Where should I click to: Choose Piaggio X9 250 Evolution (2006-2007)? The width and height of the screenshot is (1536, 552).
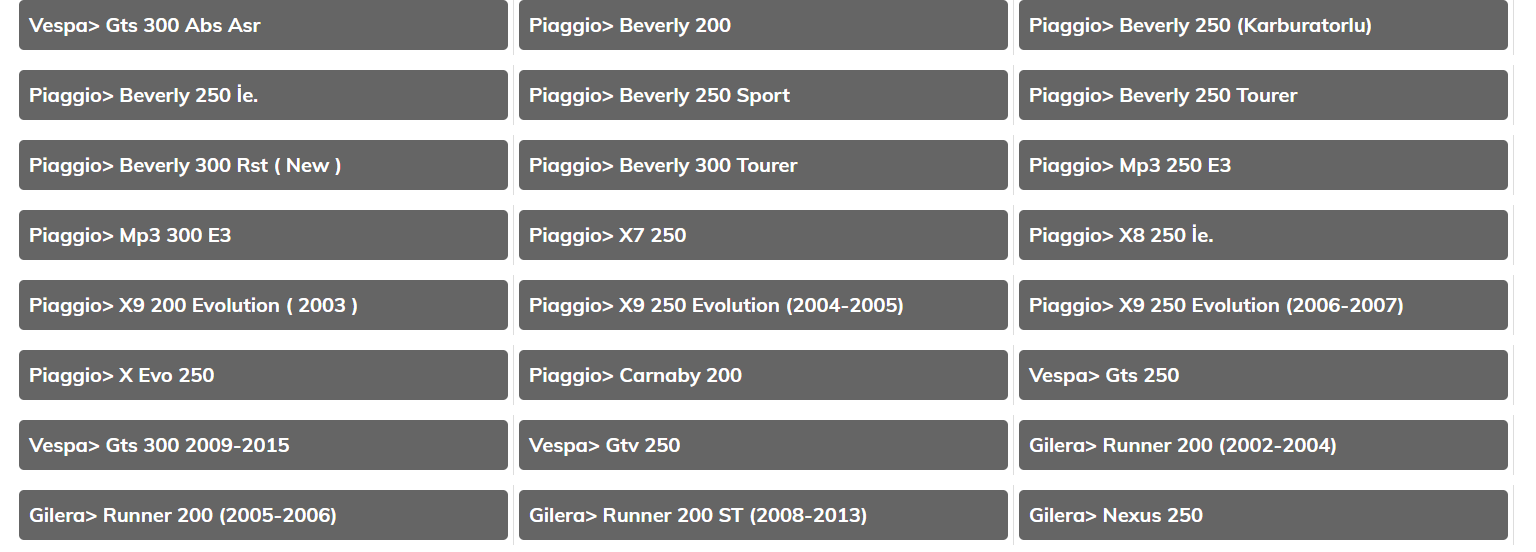click(1263, 305)
